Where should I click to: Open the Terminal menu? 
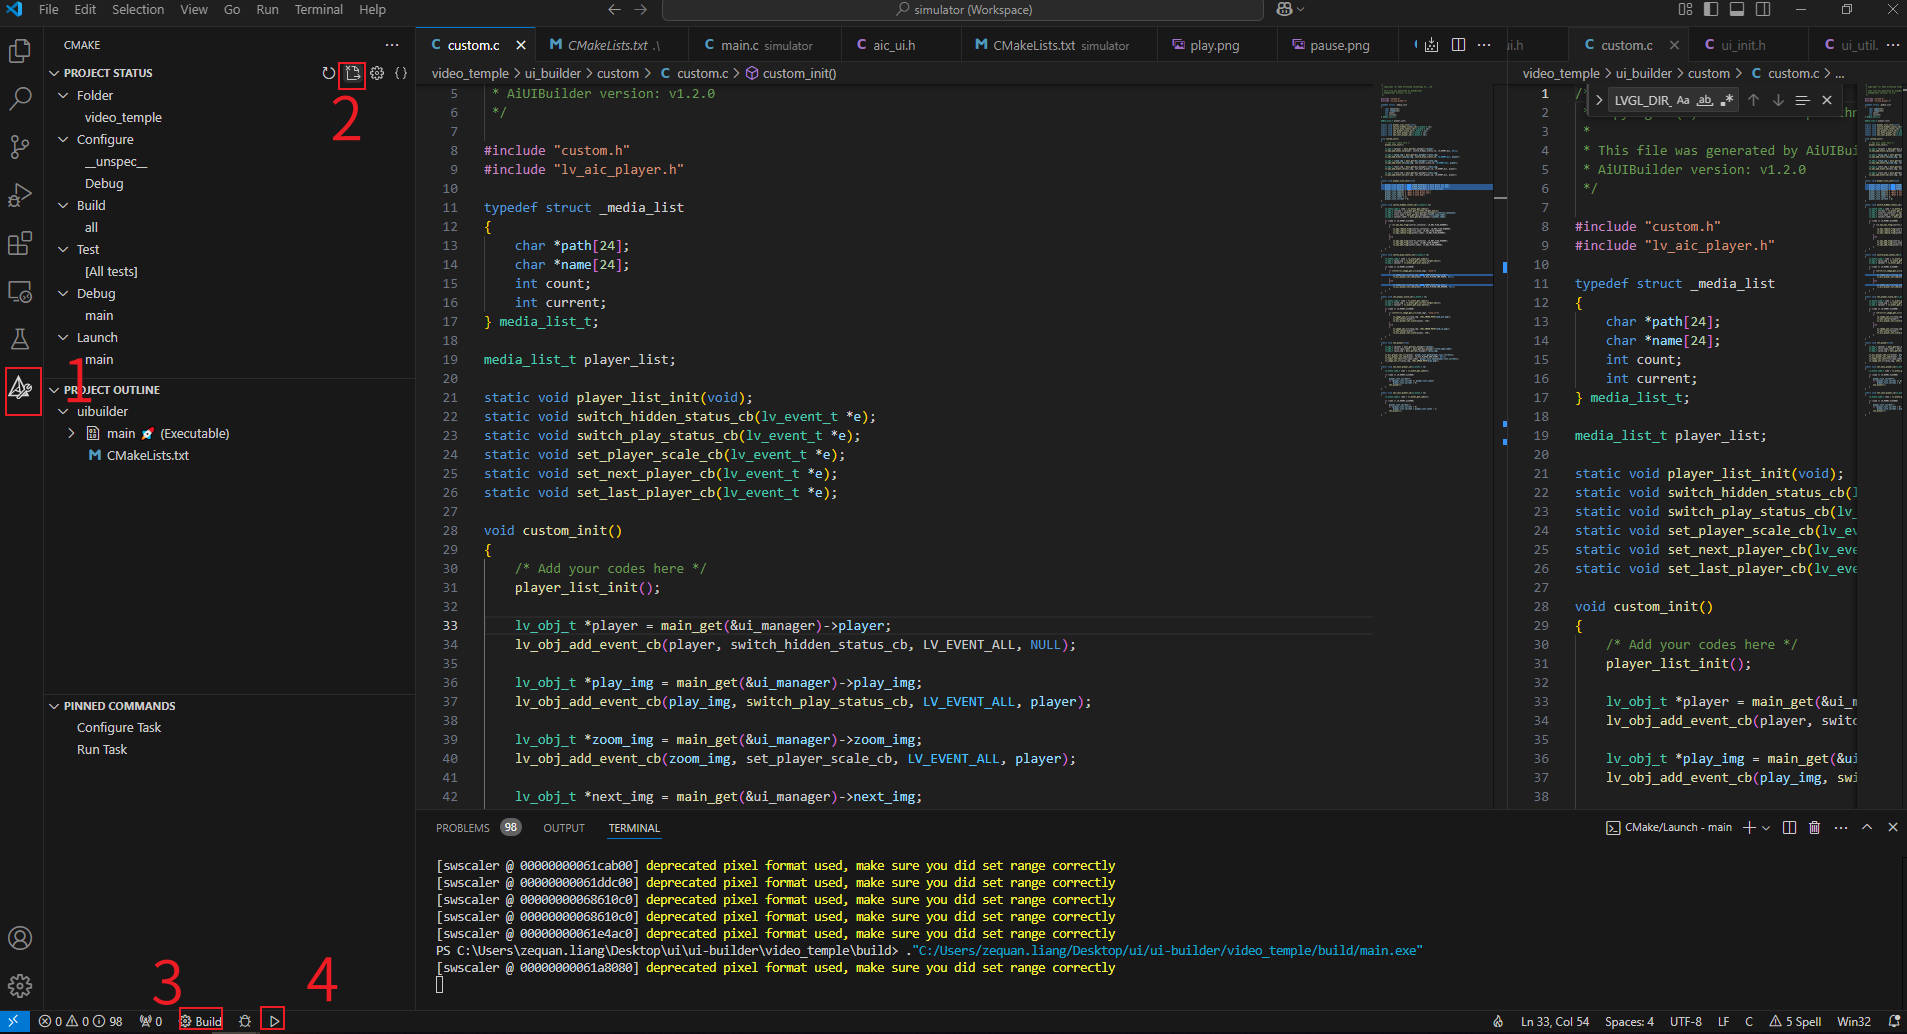click(319, 9)
